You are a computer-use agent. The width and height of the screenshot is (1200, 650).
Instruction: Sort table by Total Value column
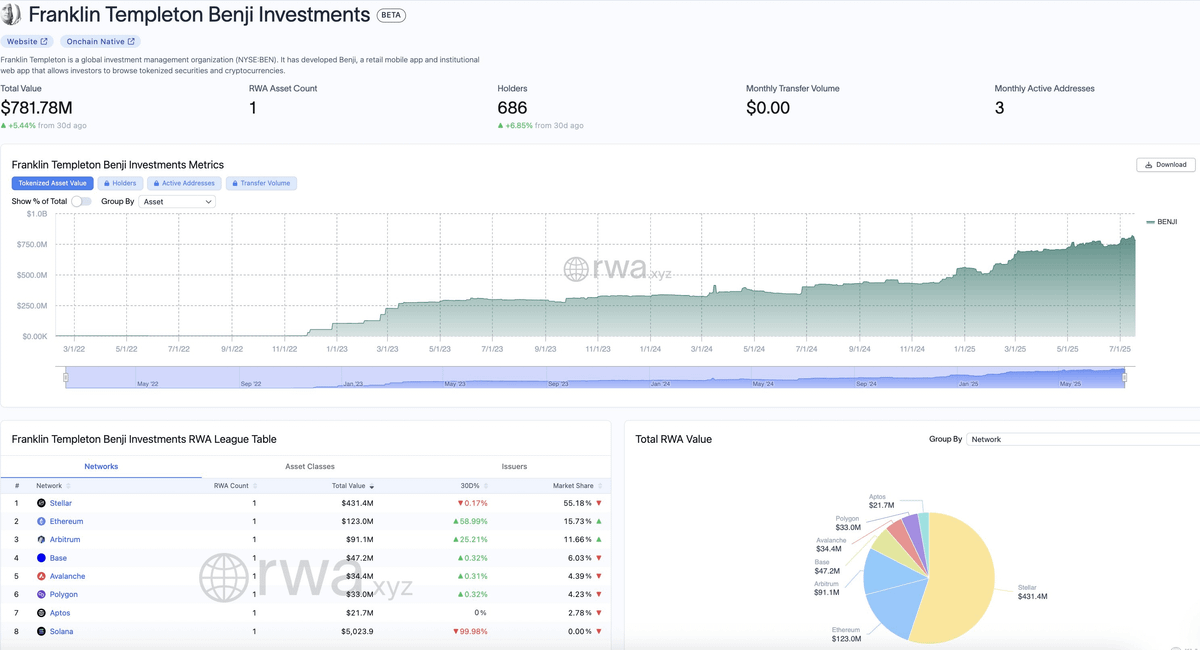point(353,486)
